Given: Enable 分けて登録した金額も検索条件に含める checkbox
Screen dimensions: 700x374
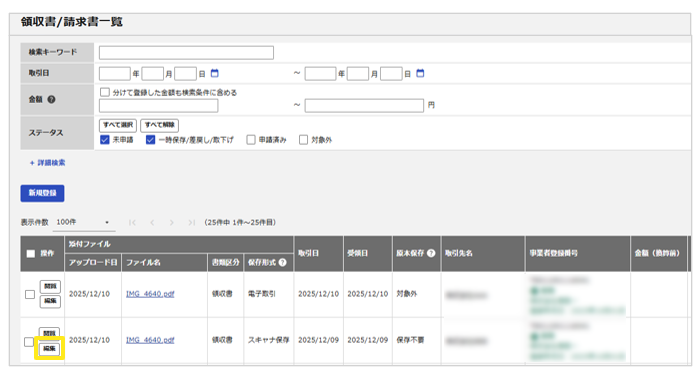Looking at the screenshot, I should [105, 92].
